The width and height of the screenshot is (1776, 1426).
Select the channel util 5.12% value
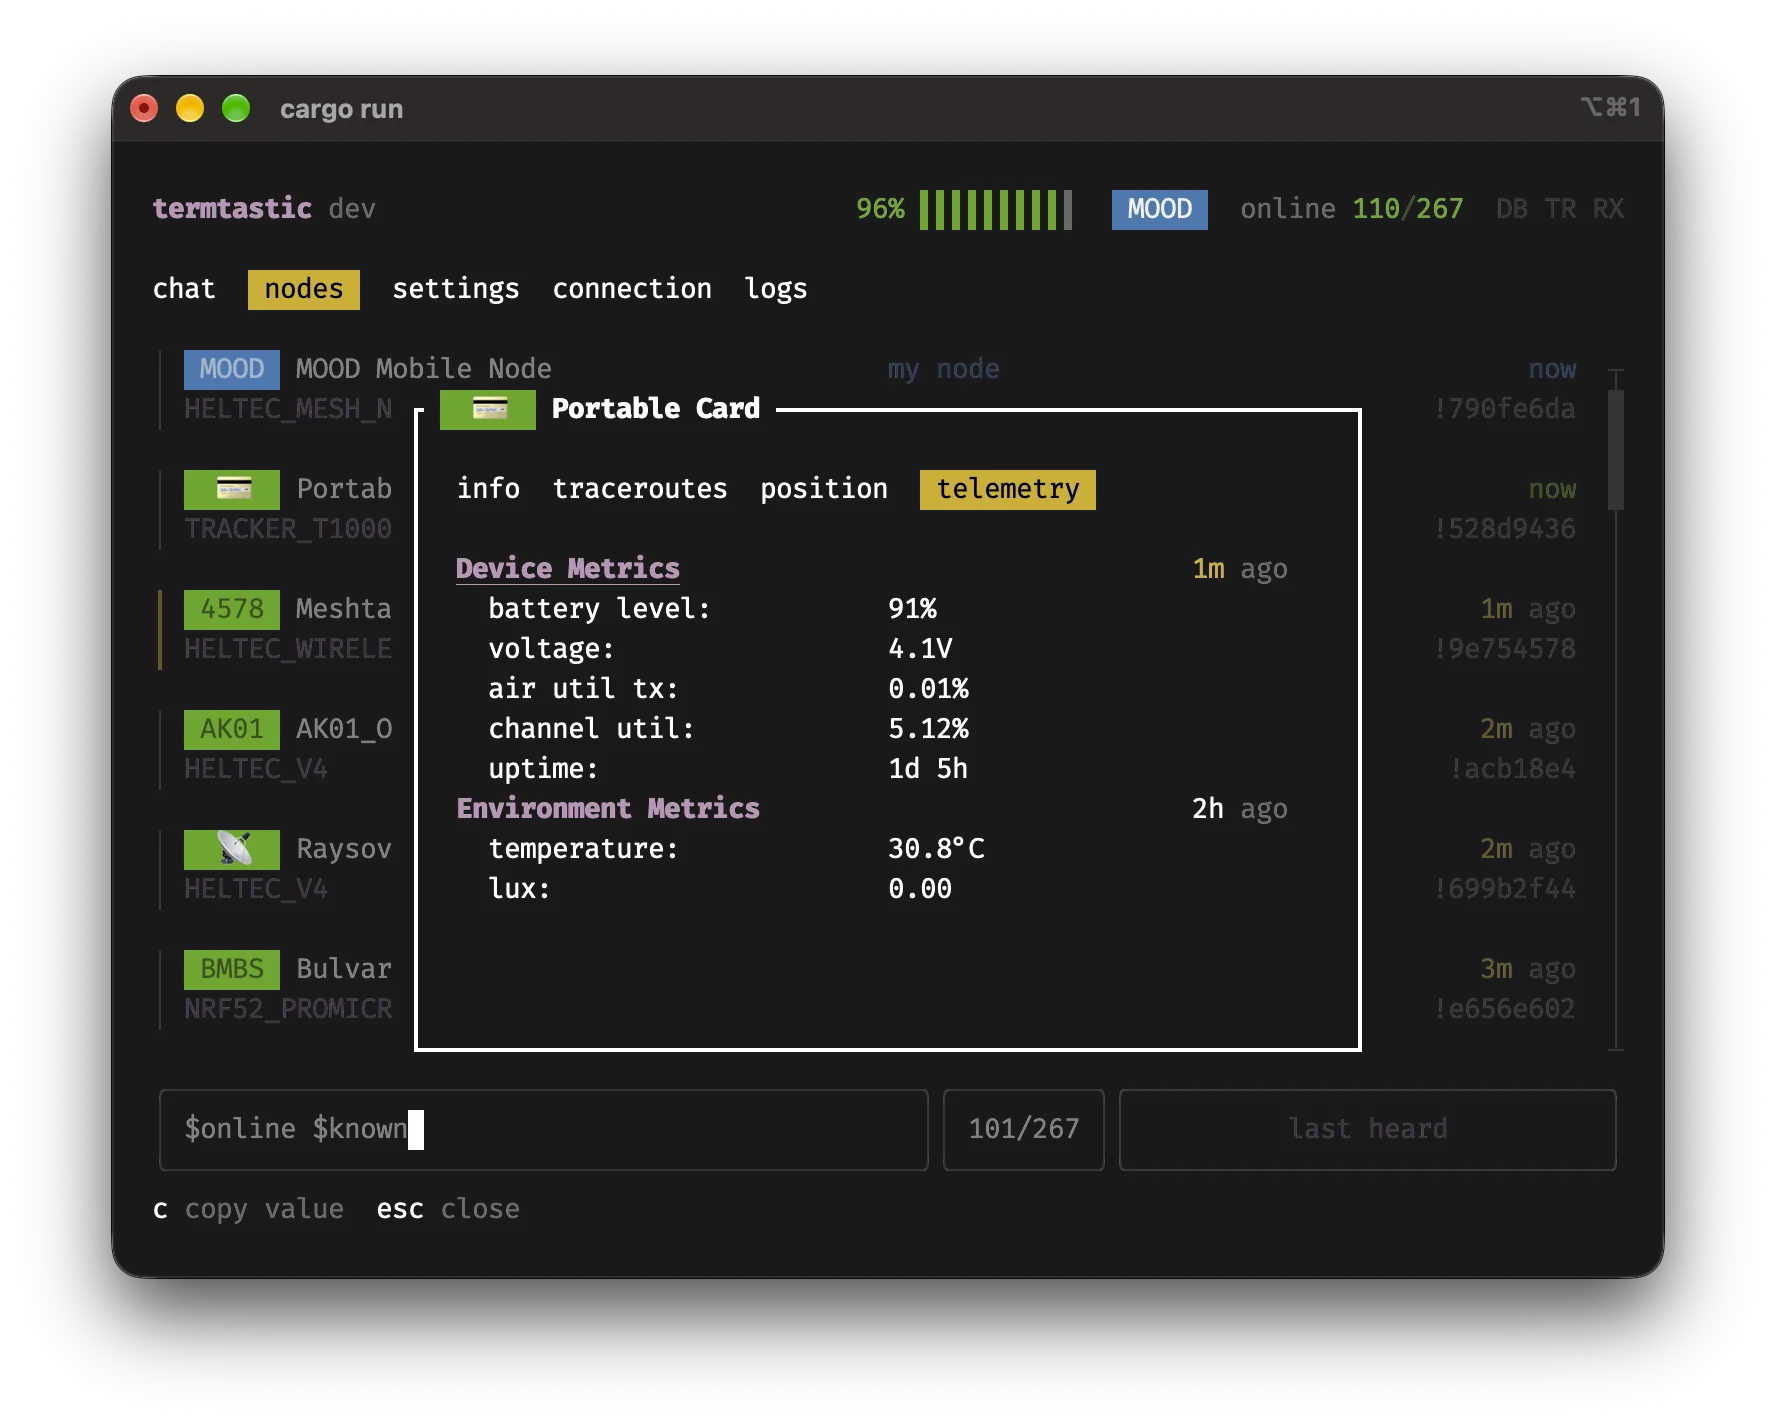[928, 729]
